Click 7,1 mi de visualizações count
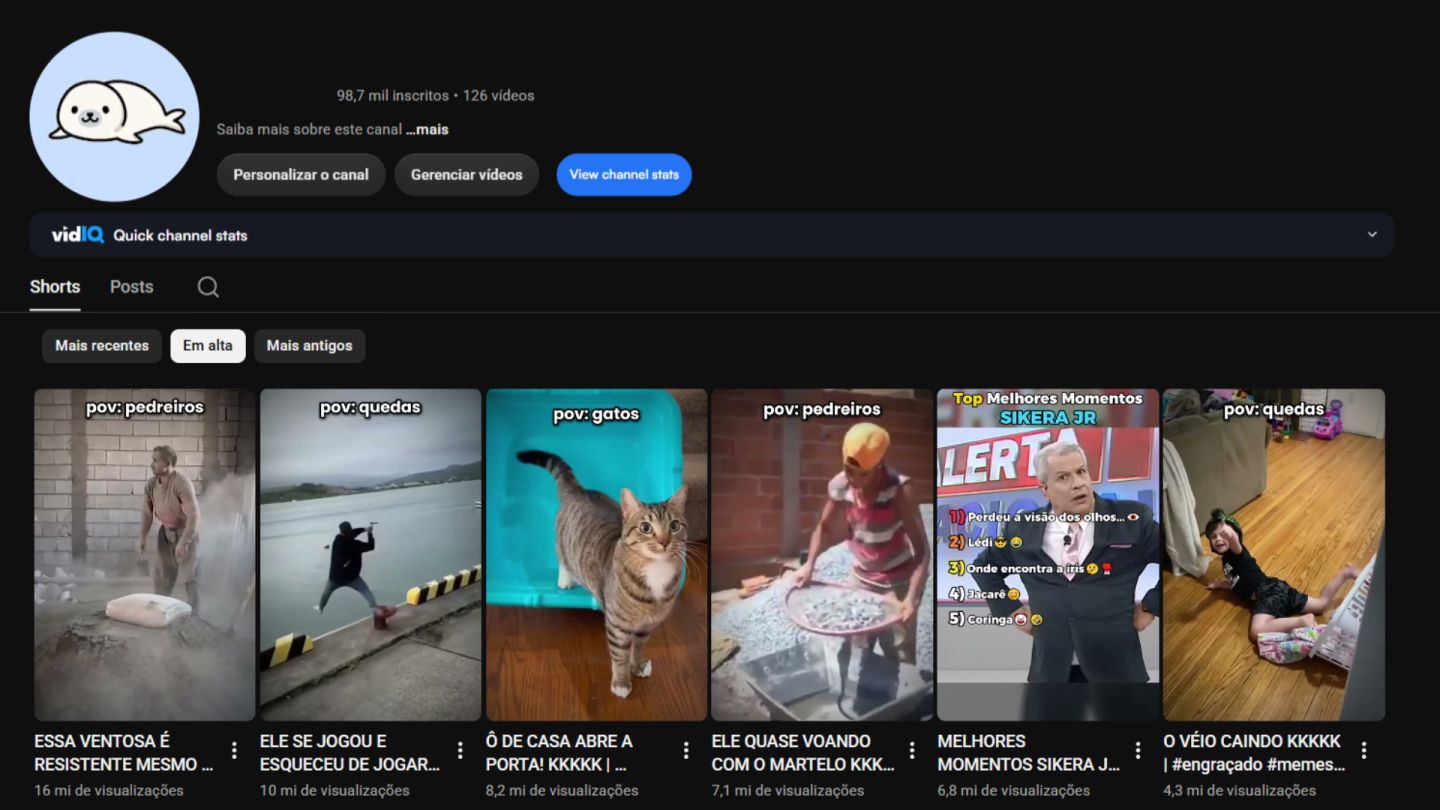The image size is (1440, 810). pyautogui.click(x=787, y=790)
